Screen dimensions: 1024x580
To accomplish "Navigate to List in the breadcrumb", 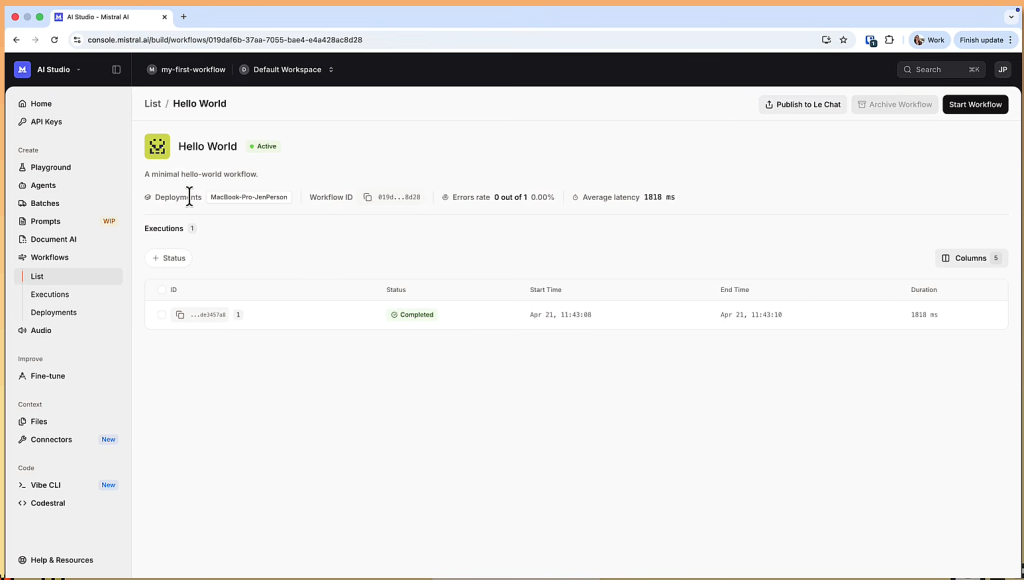I will tap(152, 104).
